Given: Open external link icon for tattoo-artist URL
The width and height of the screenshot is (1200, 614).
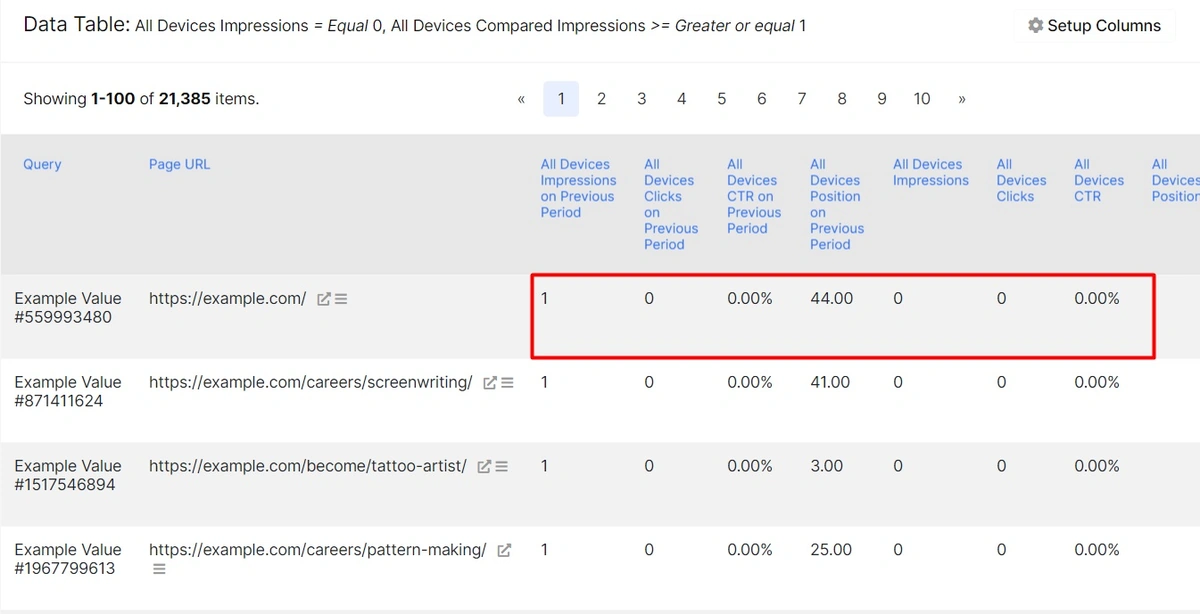Looking at the screenshot, I should pyautogui.click(x=484, y=467).
